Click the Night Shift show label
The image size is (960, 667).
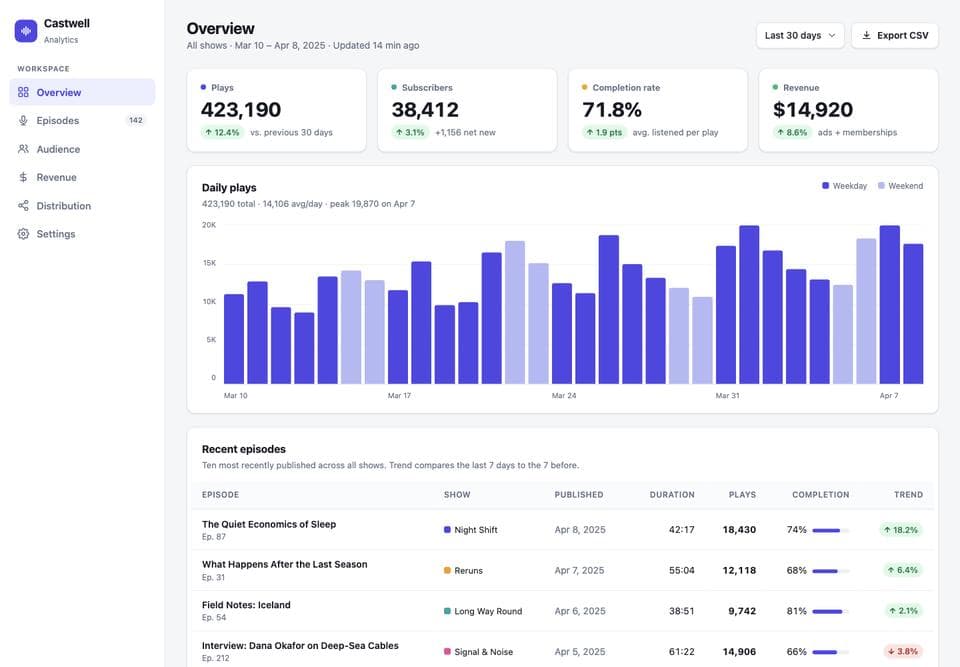476,530
